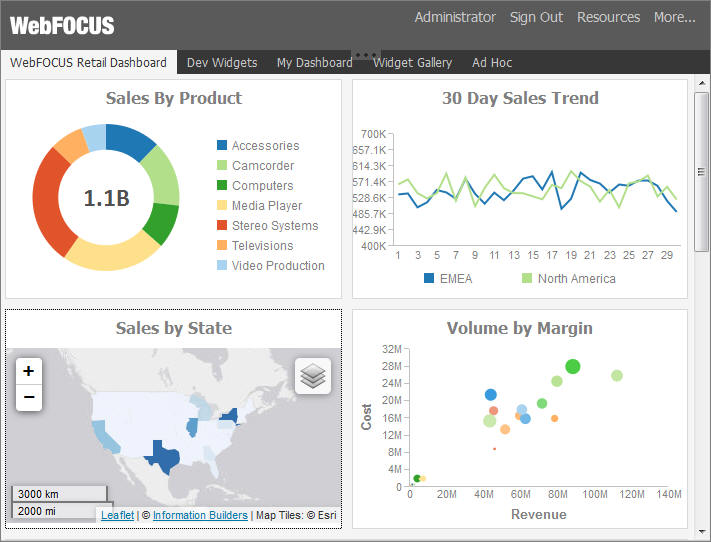
Task: Click the dark blue Accessories donut segment
Action: [129, 140]
